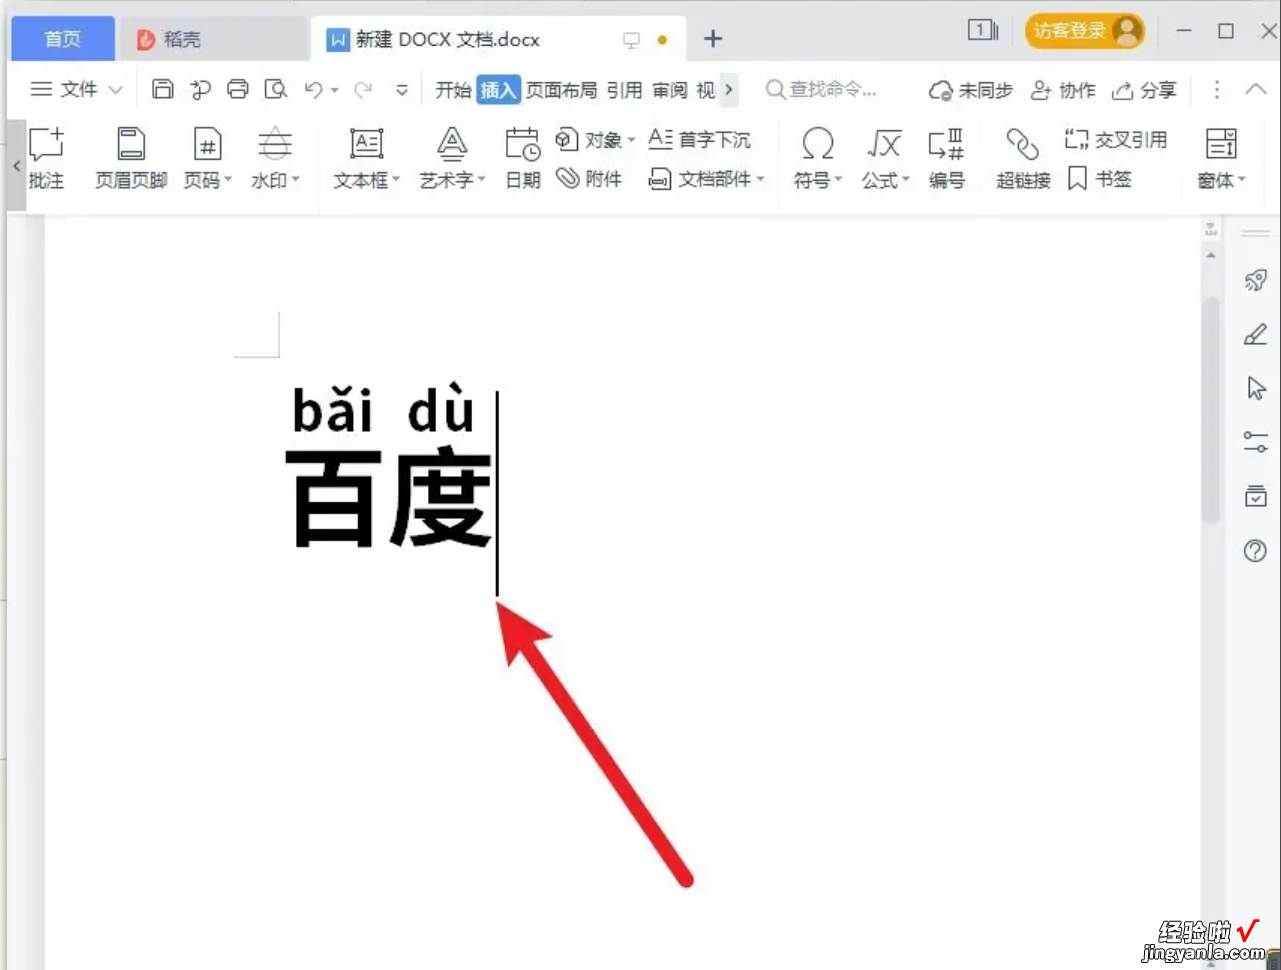Select the 插入 ribbon tab
The image size is (1281, 970).
coord(498,90)
